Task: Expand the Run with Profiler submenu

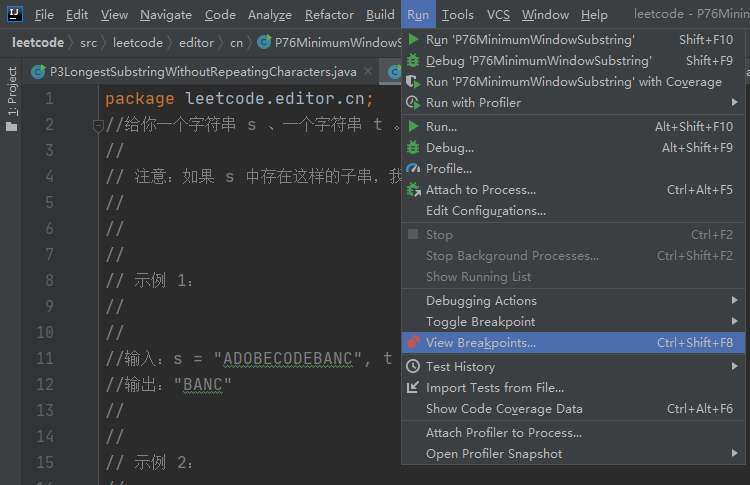Action: [x=735, y=103]
